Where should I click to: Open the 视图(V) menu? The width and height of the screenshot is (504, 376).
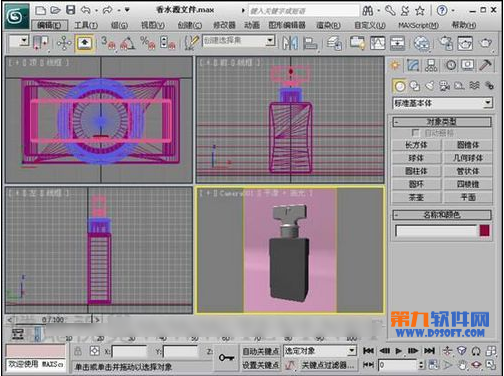pyautogui.click(x=153, y=25)
